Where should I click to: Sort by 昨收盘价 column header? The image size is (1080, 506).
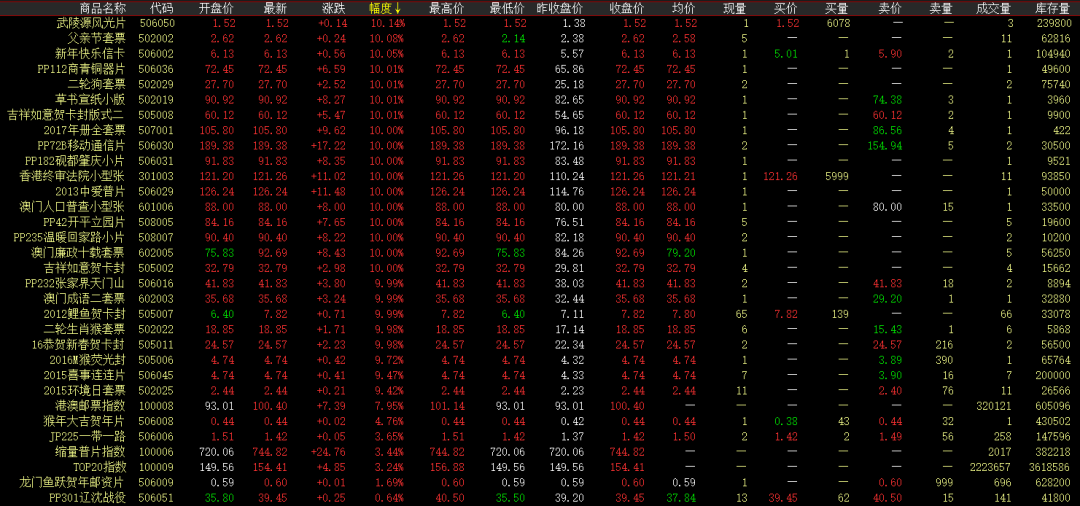coord(560,8)
